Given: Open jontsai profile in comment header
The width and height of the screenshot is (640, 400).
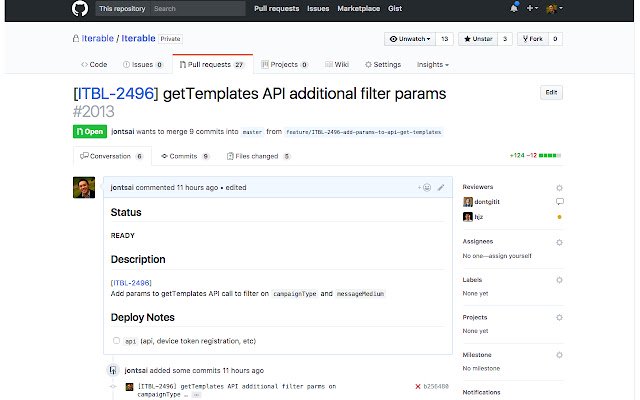Looking at the screenshot, I should (x=122, y=187).
